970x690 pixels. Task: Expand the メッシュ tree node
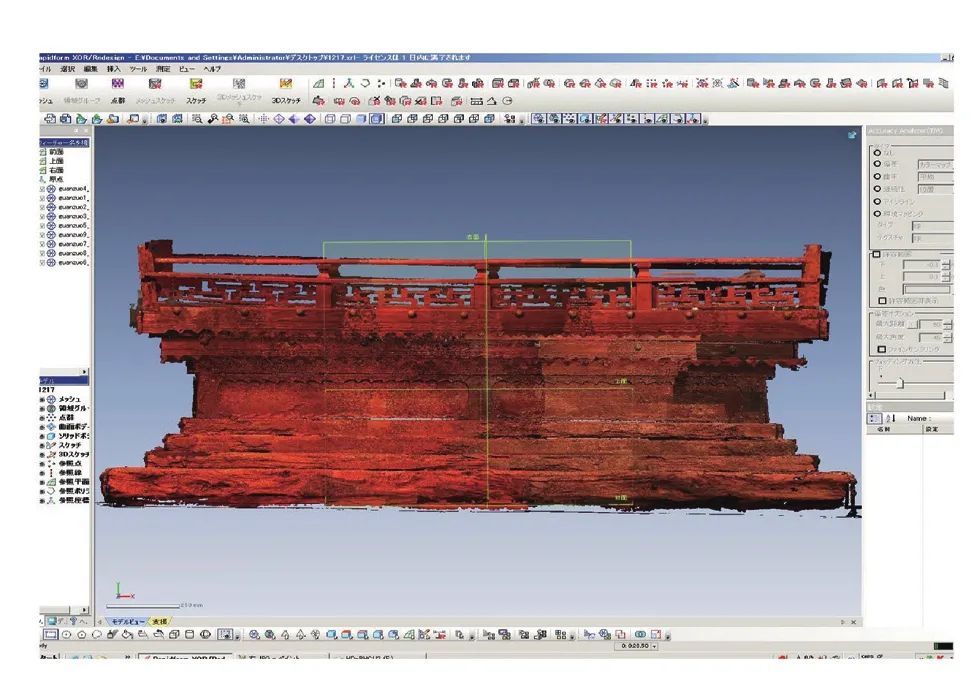point(42,400)
